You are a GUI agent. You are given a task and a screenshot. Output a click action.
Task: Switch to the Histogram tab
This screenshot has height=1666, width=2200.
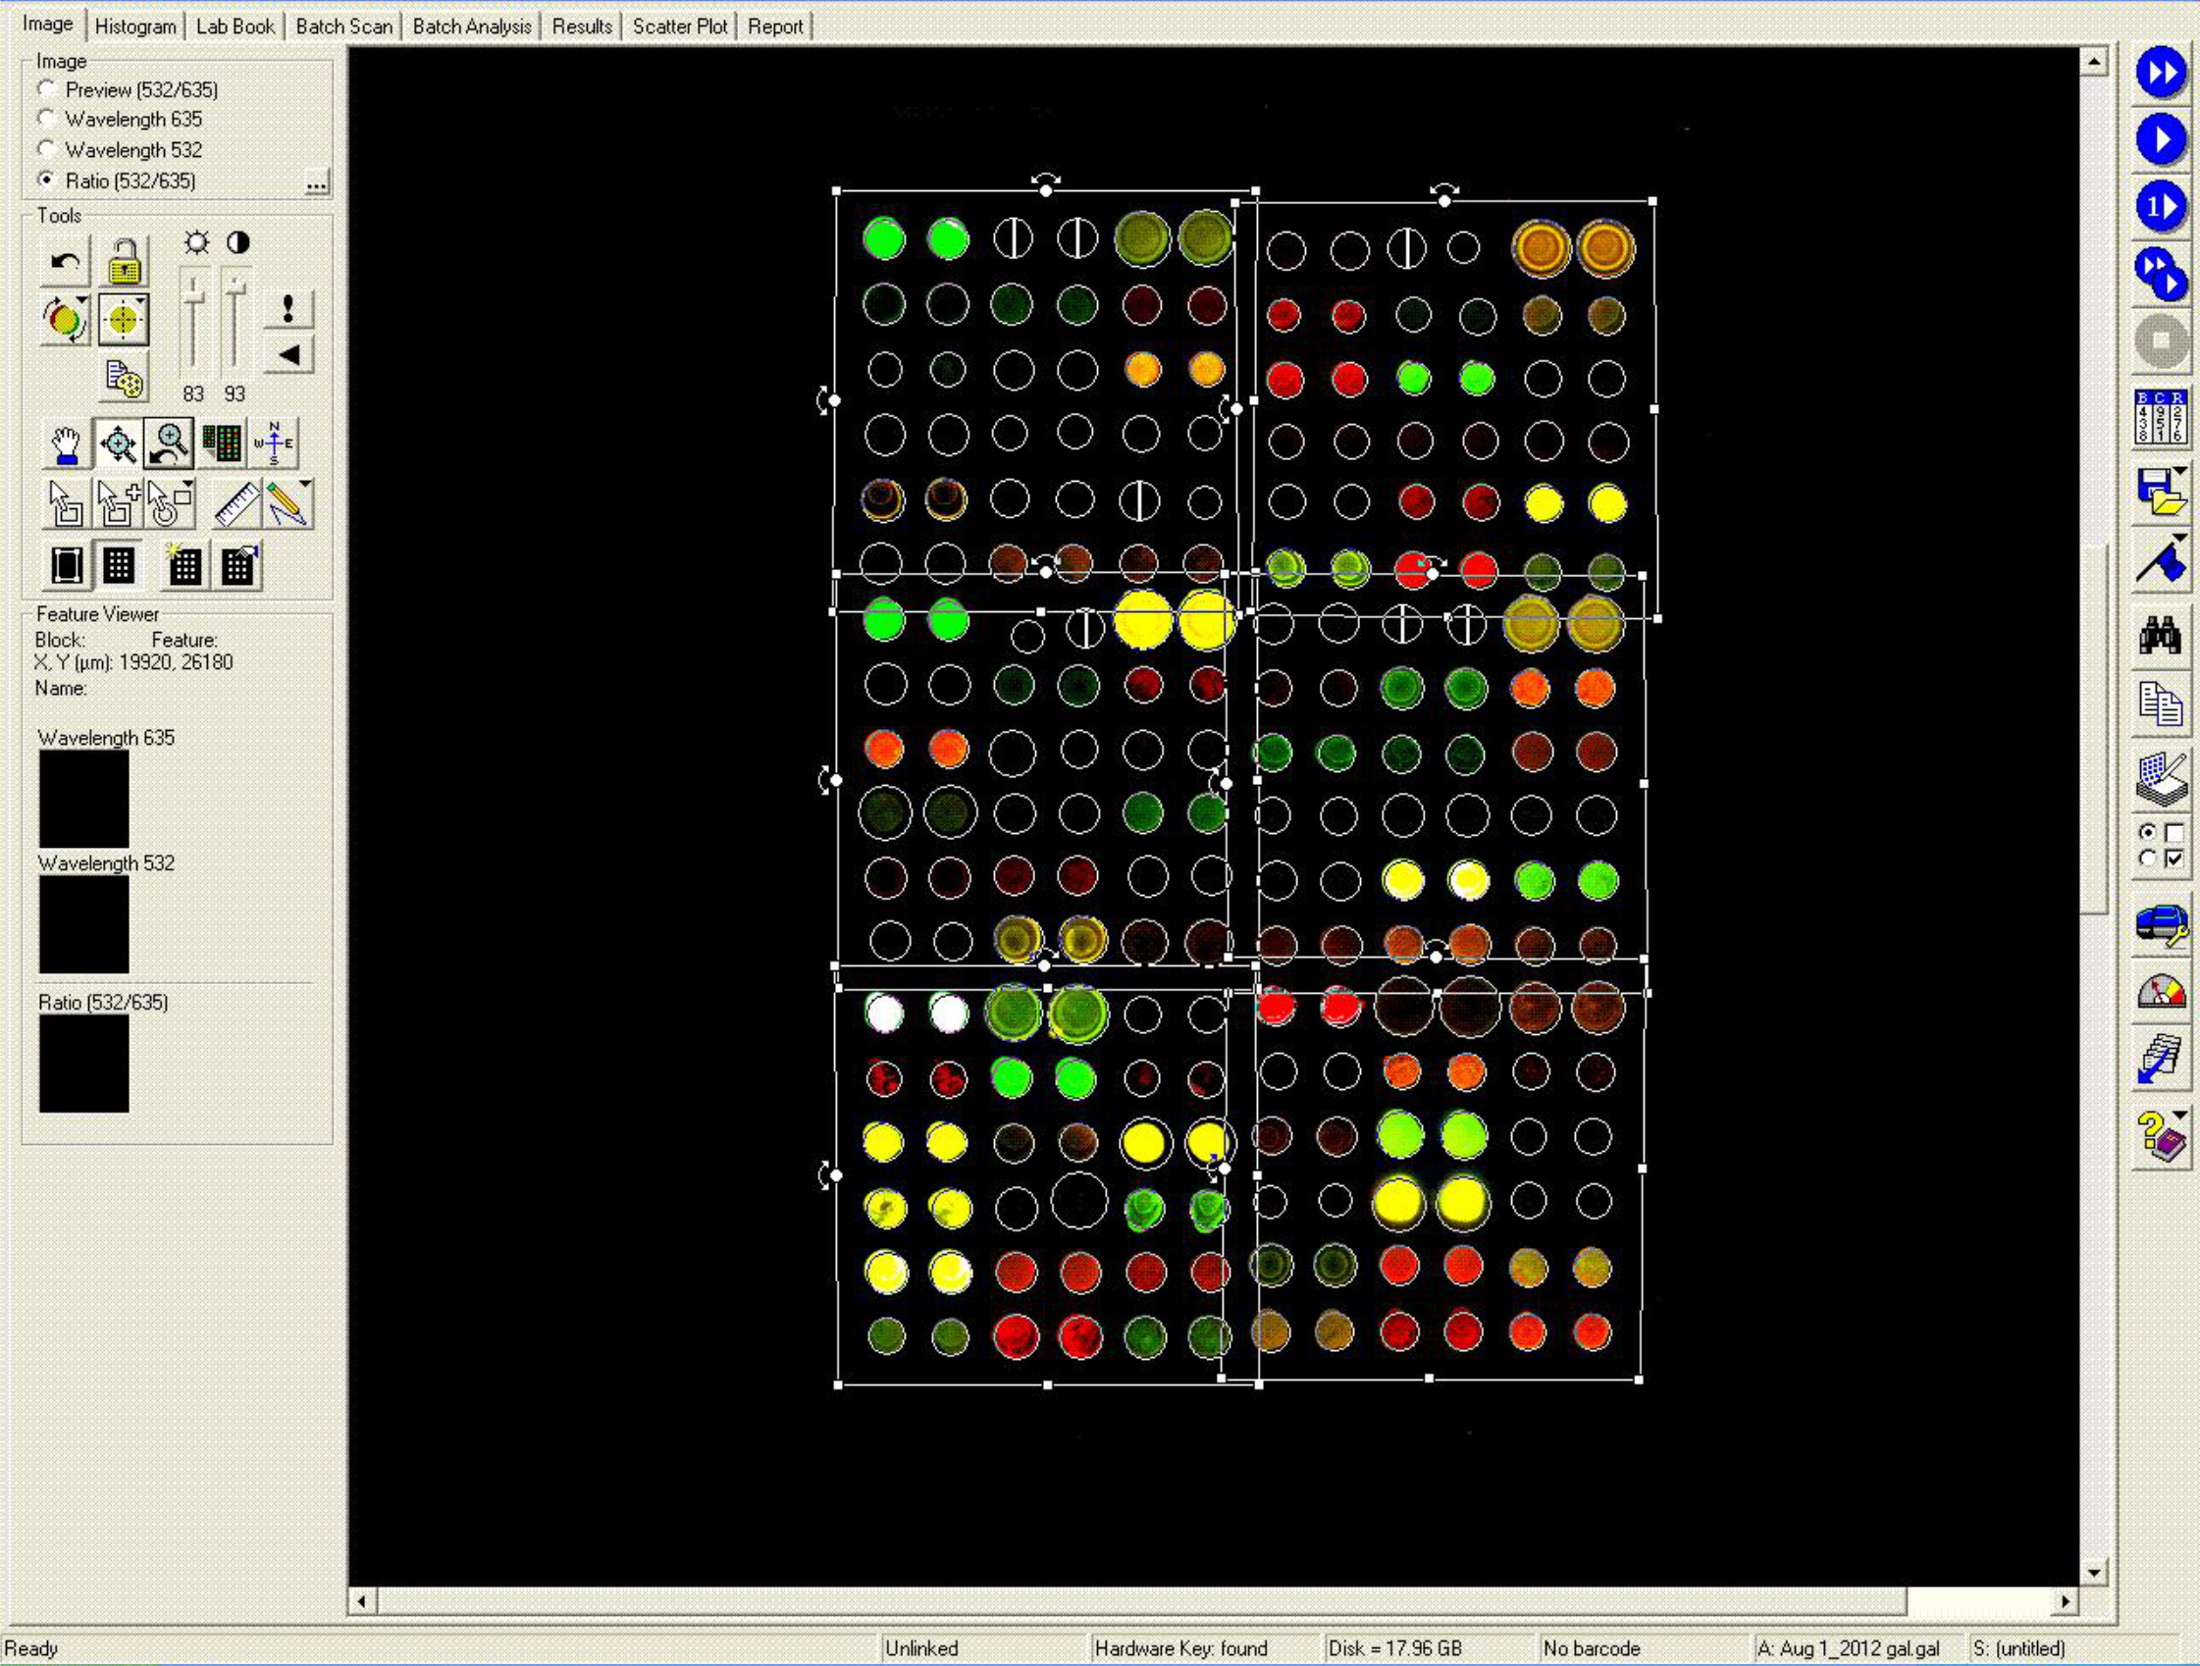[x=135, y=27]
